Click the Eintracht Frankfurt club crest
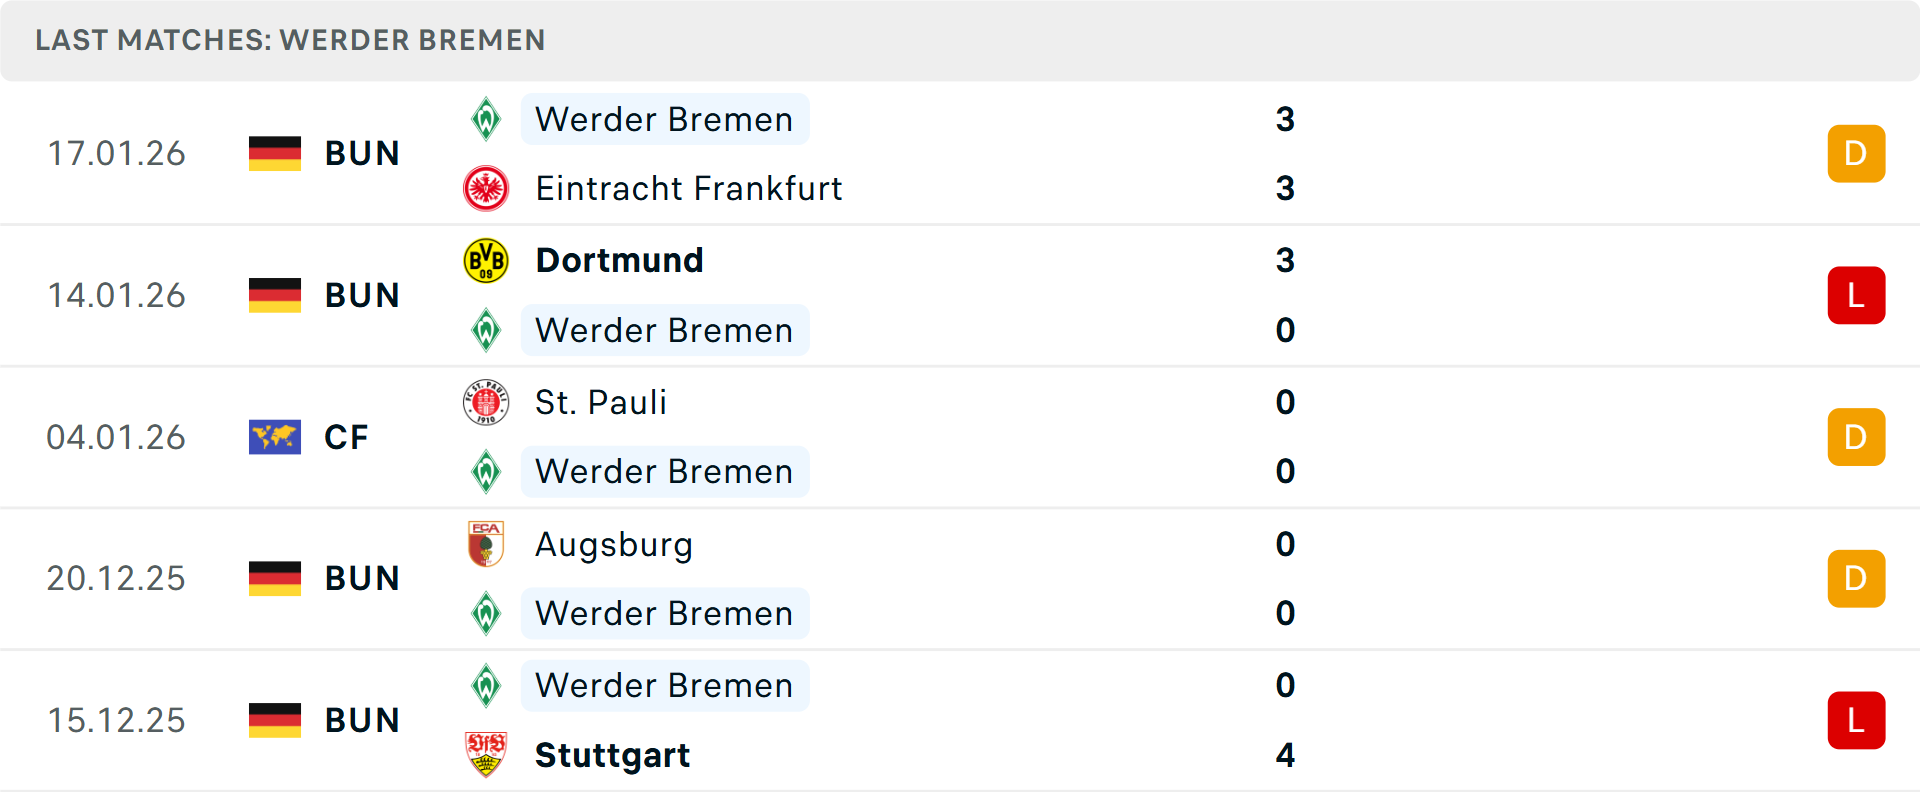Viewport: 1920px width, 792px height. pyautogui.click(x=486, y=188)
